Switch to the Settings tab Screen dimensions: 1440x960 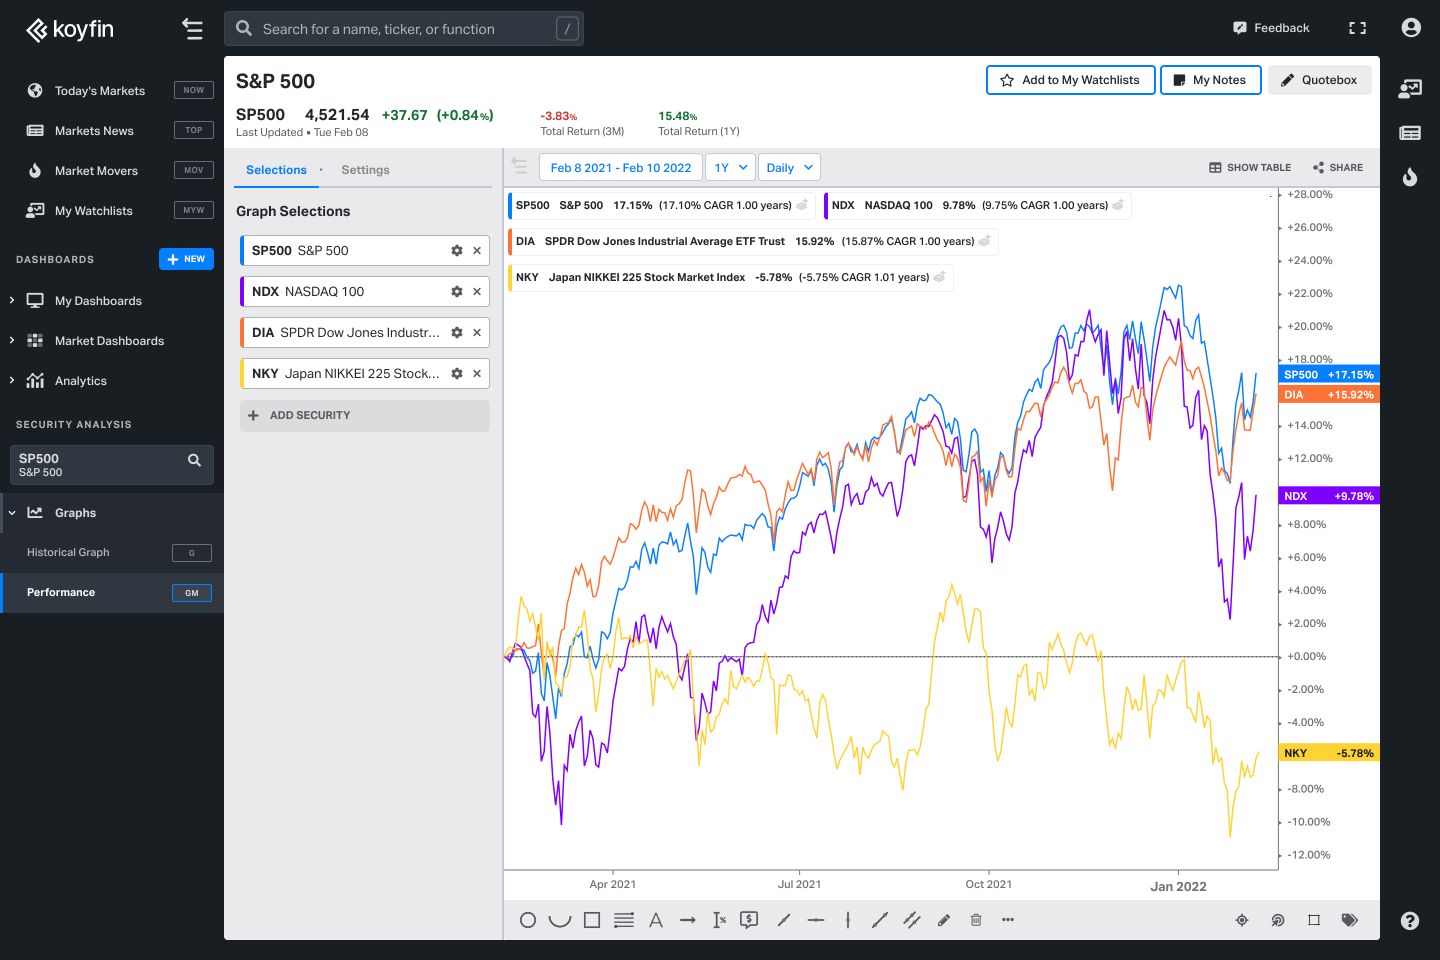point(365,170)
